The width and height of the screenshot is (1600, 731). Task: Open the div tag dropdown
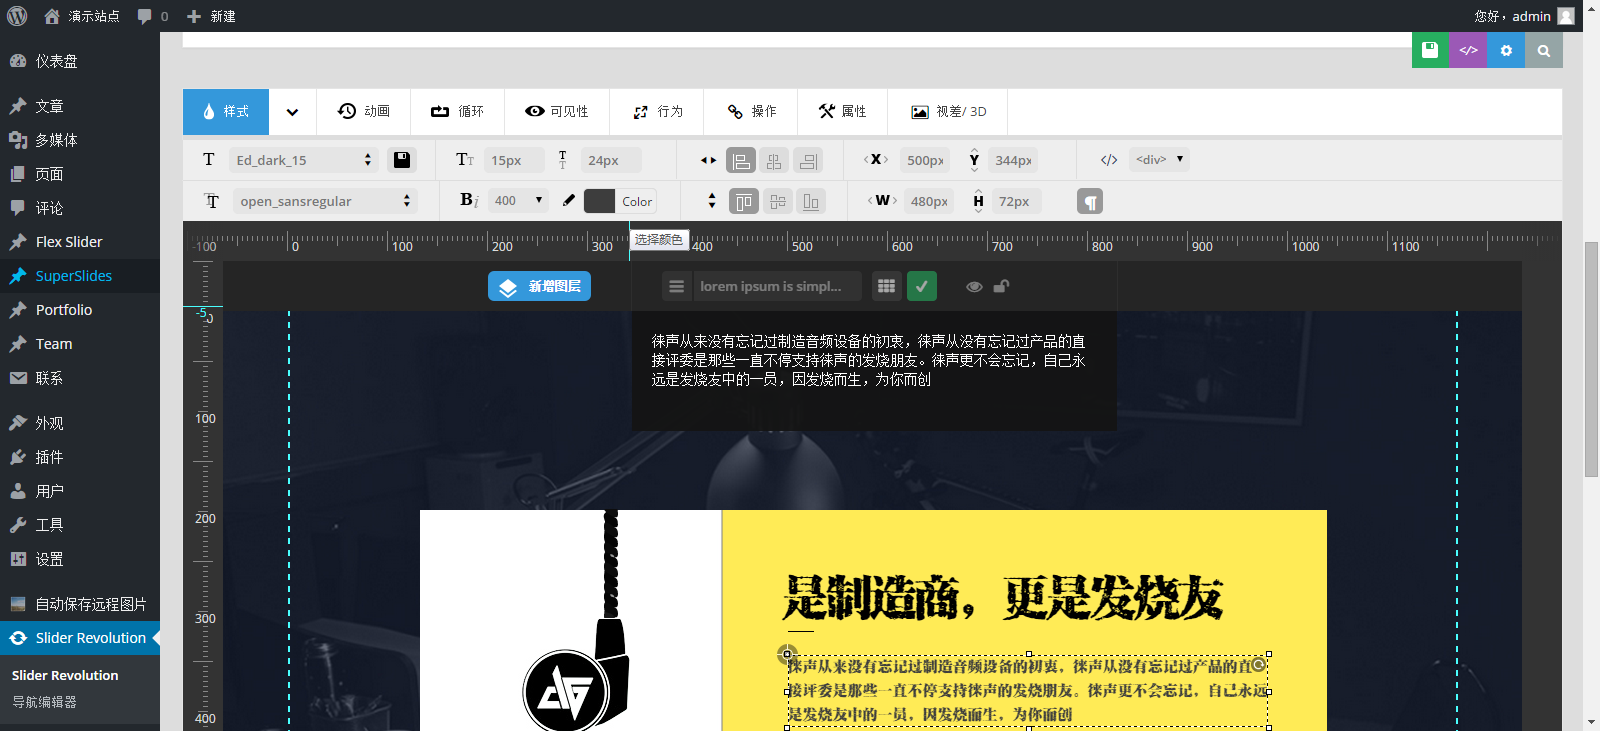1159,159
